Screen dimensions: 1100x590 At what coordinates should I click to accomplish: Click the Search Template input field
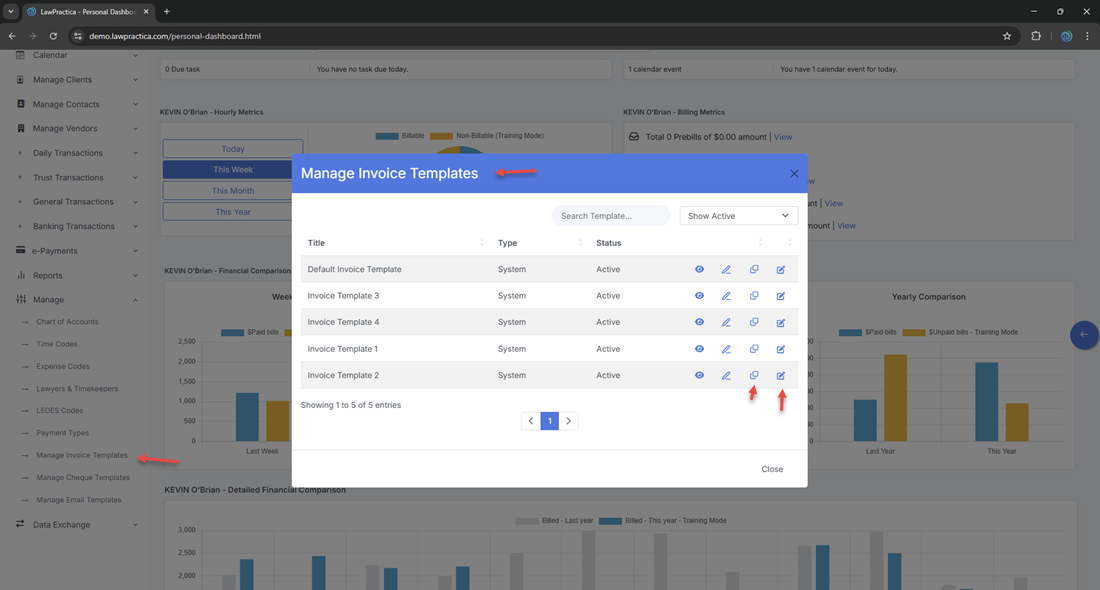coord(610,216)
